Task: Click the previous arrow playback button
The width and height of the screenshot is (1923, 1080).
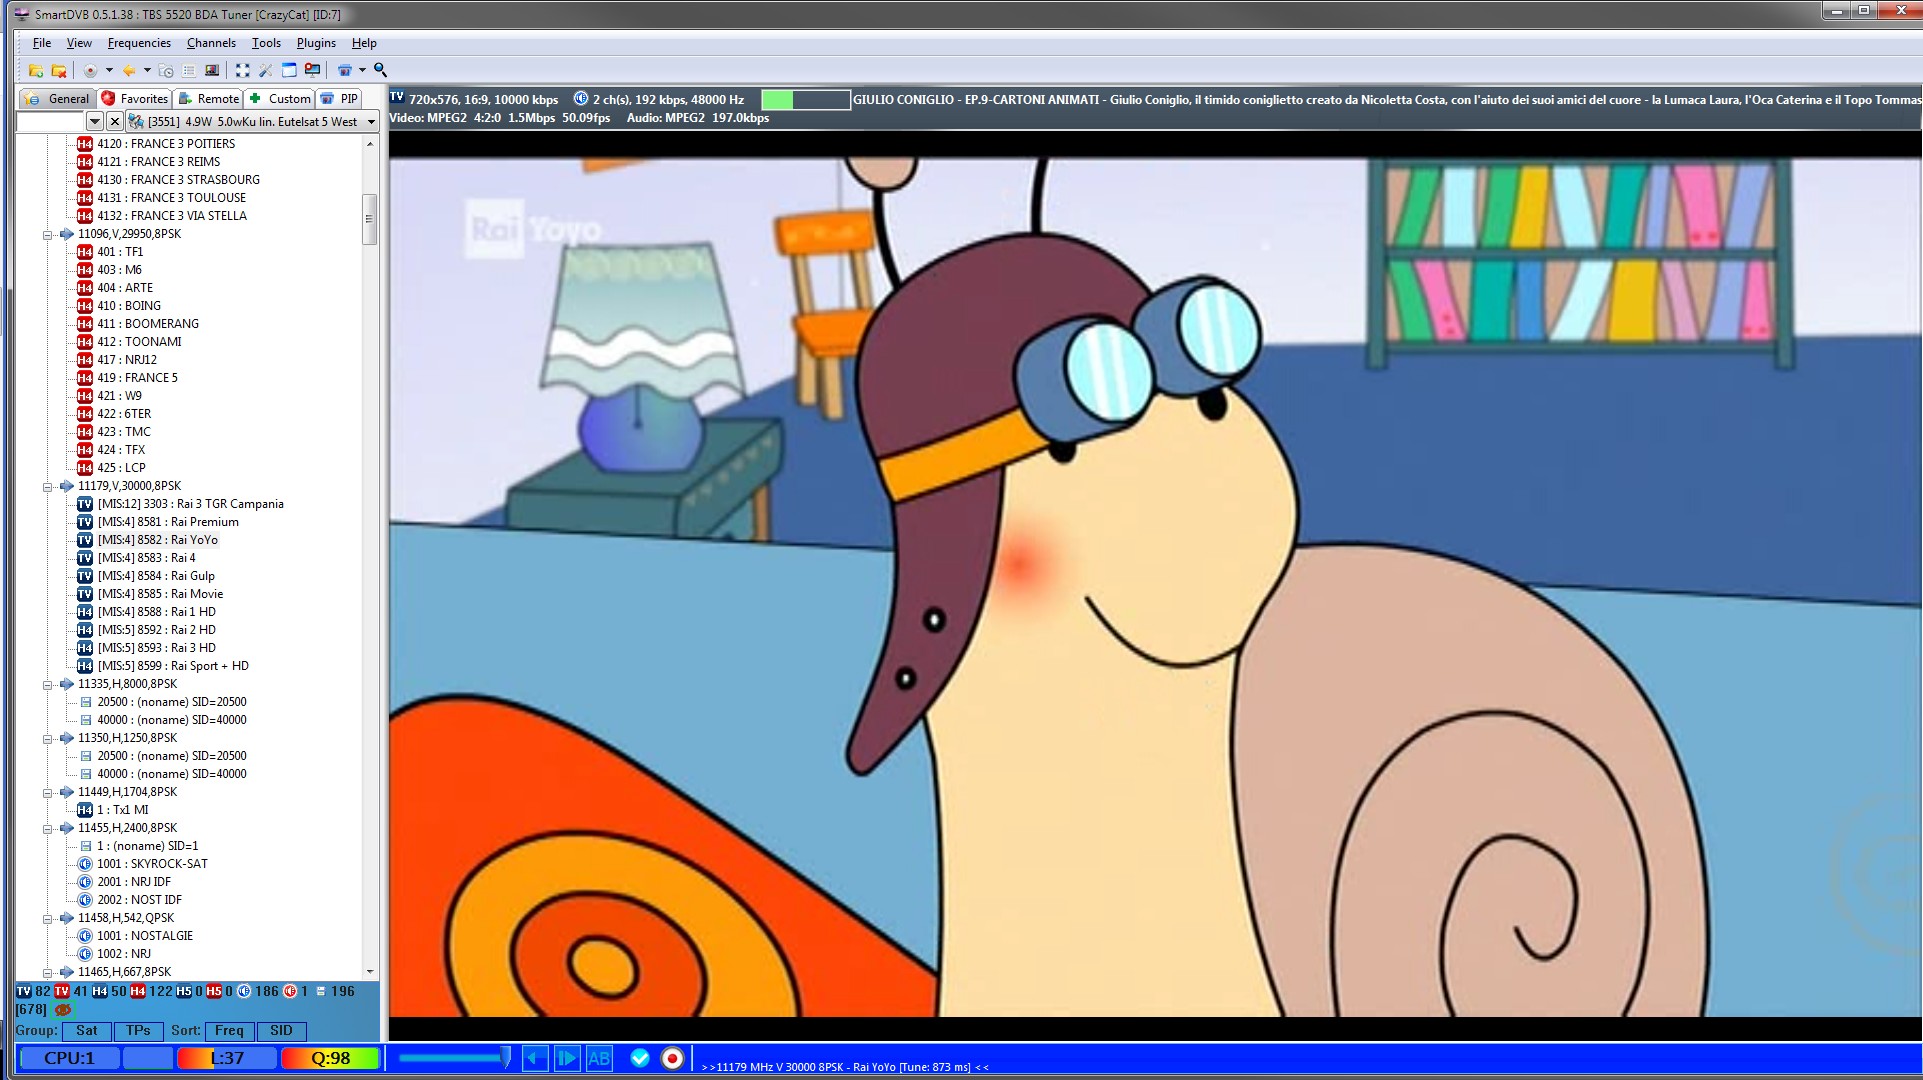Action: click(x=535, y=1058)
